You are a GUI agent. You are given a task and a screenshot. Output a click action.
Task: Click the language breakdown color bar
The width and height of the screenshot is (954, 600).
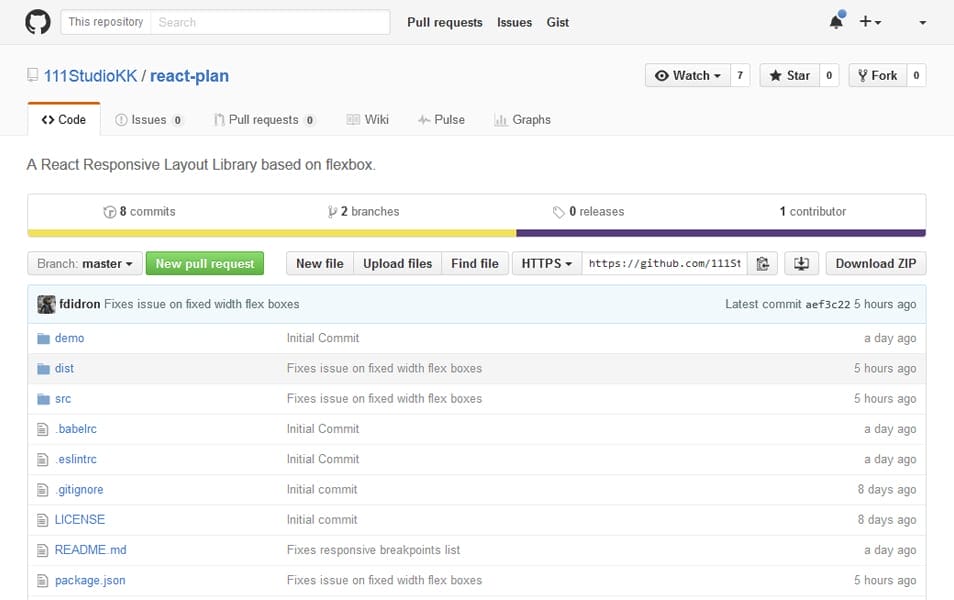coord(476,233)
